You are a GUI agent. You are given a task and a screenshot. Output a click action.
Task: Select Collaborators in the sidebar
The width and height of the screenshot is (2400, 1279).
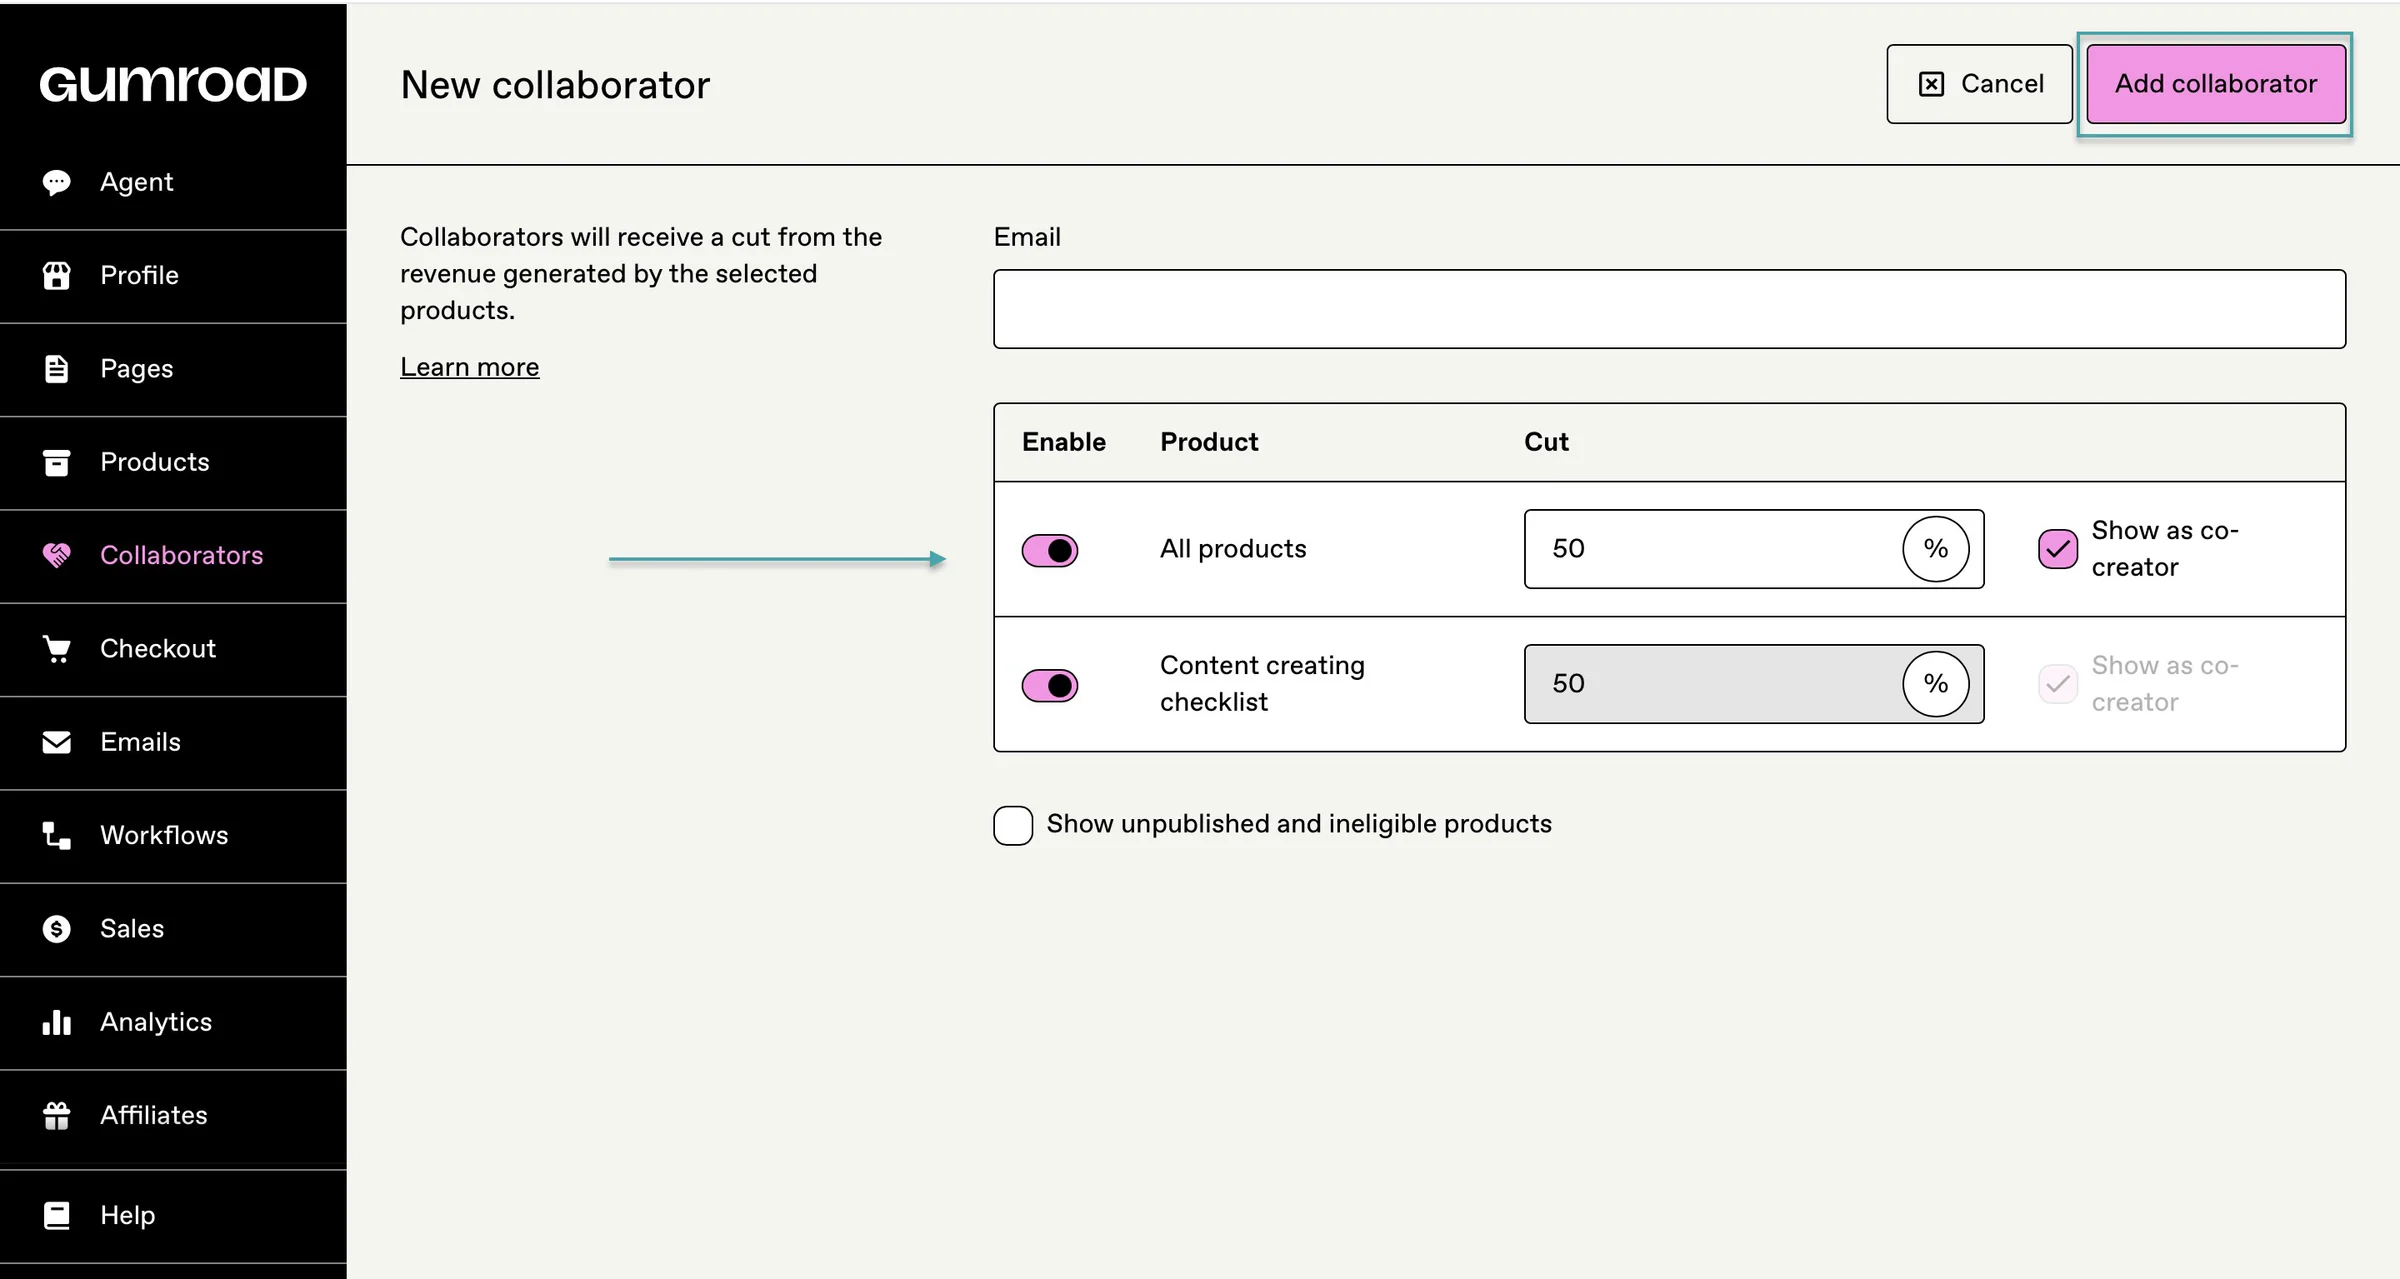point(173,555)
